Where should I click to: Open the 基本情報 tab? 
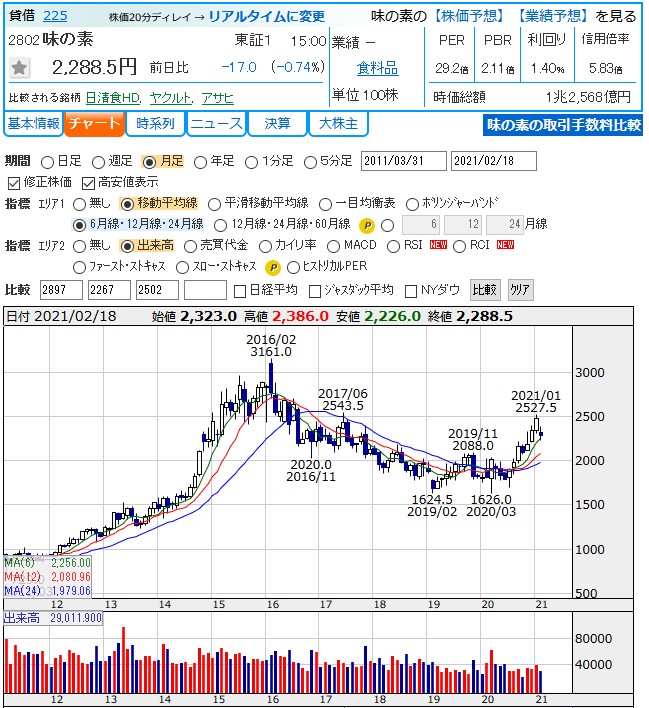click(33, 123)
